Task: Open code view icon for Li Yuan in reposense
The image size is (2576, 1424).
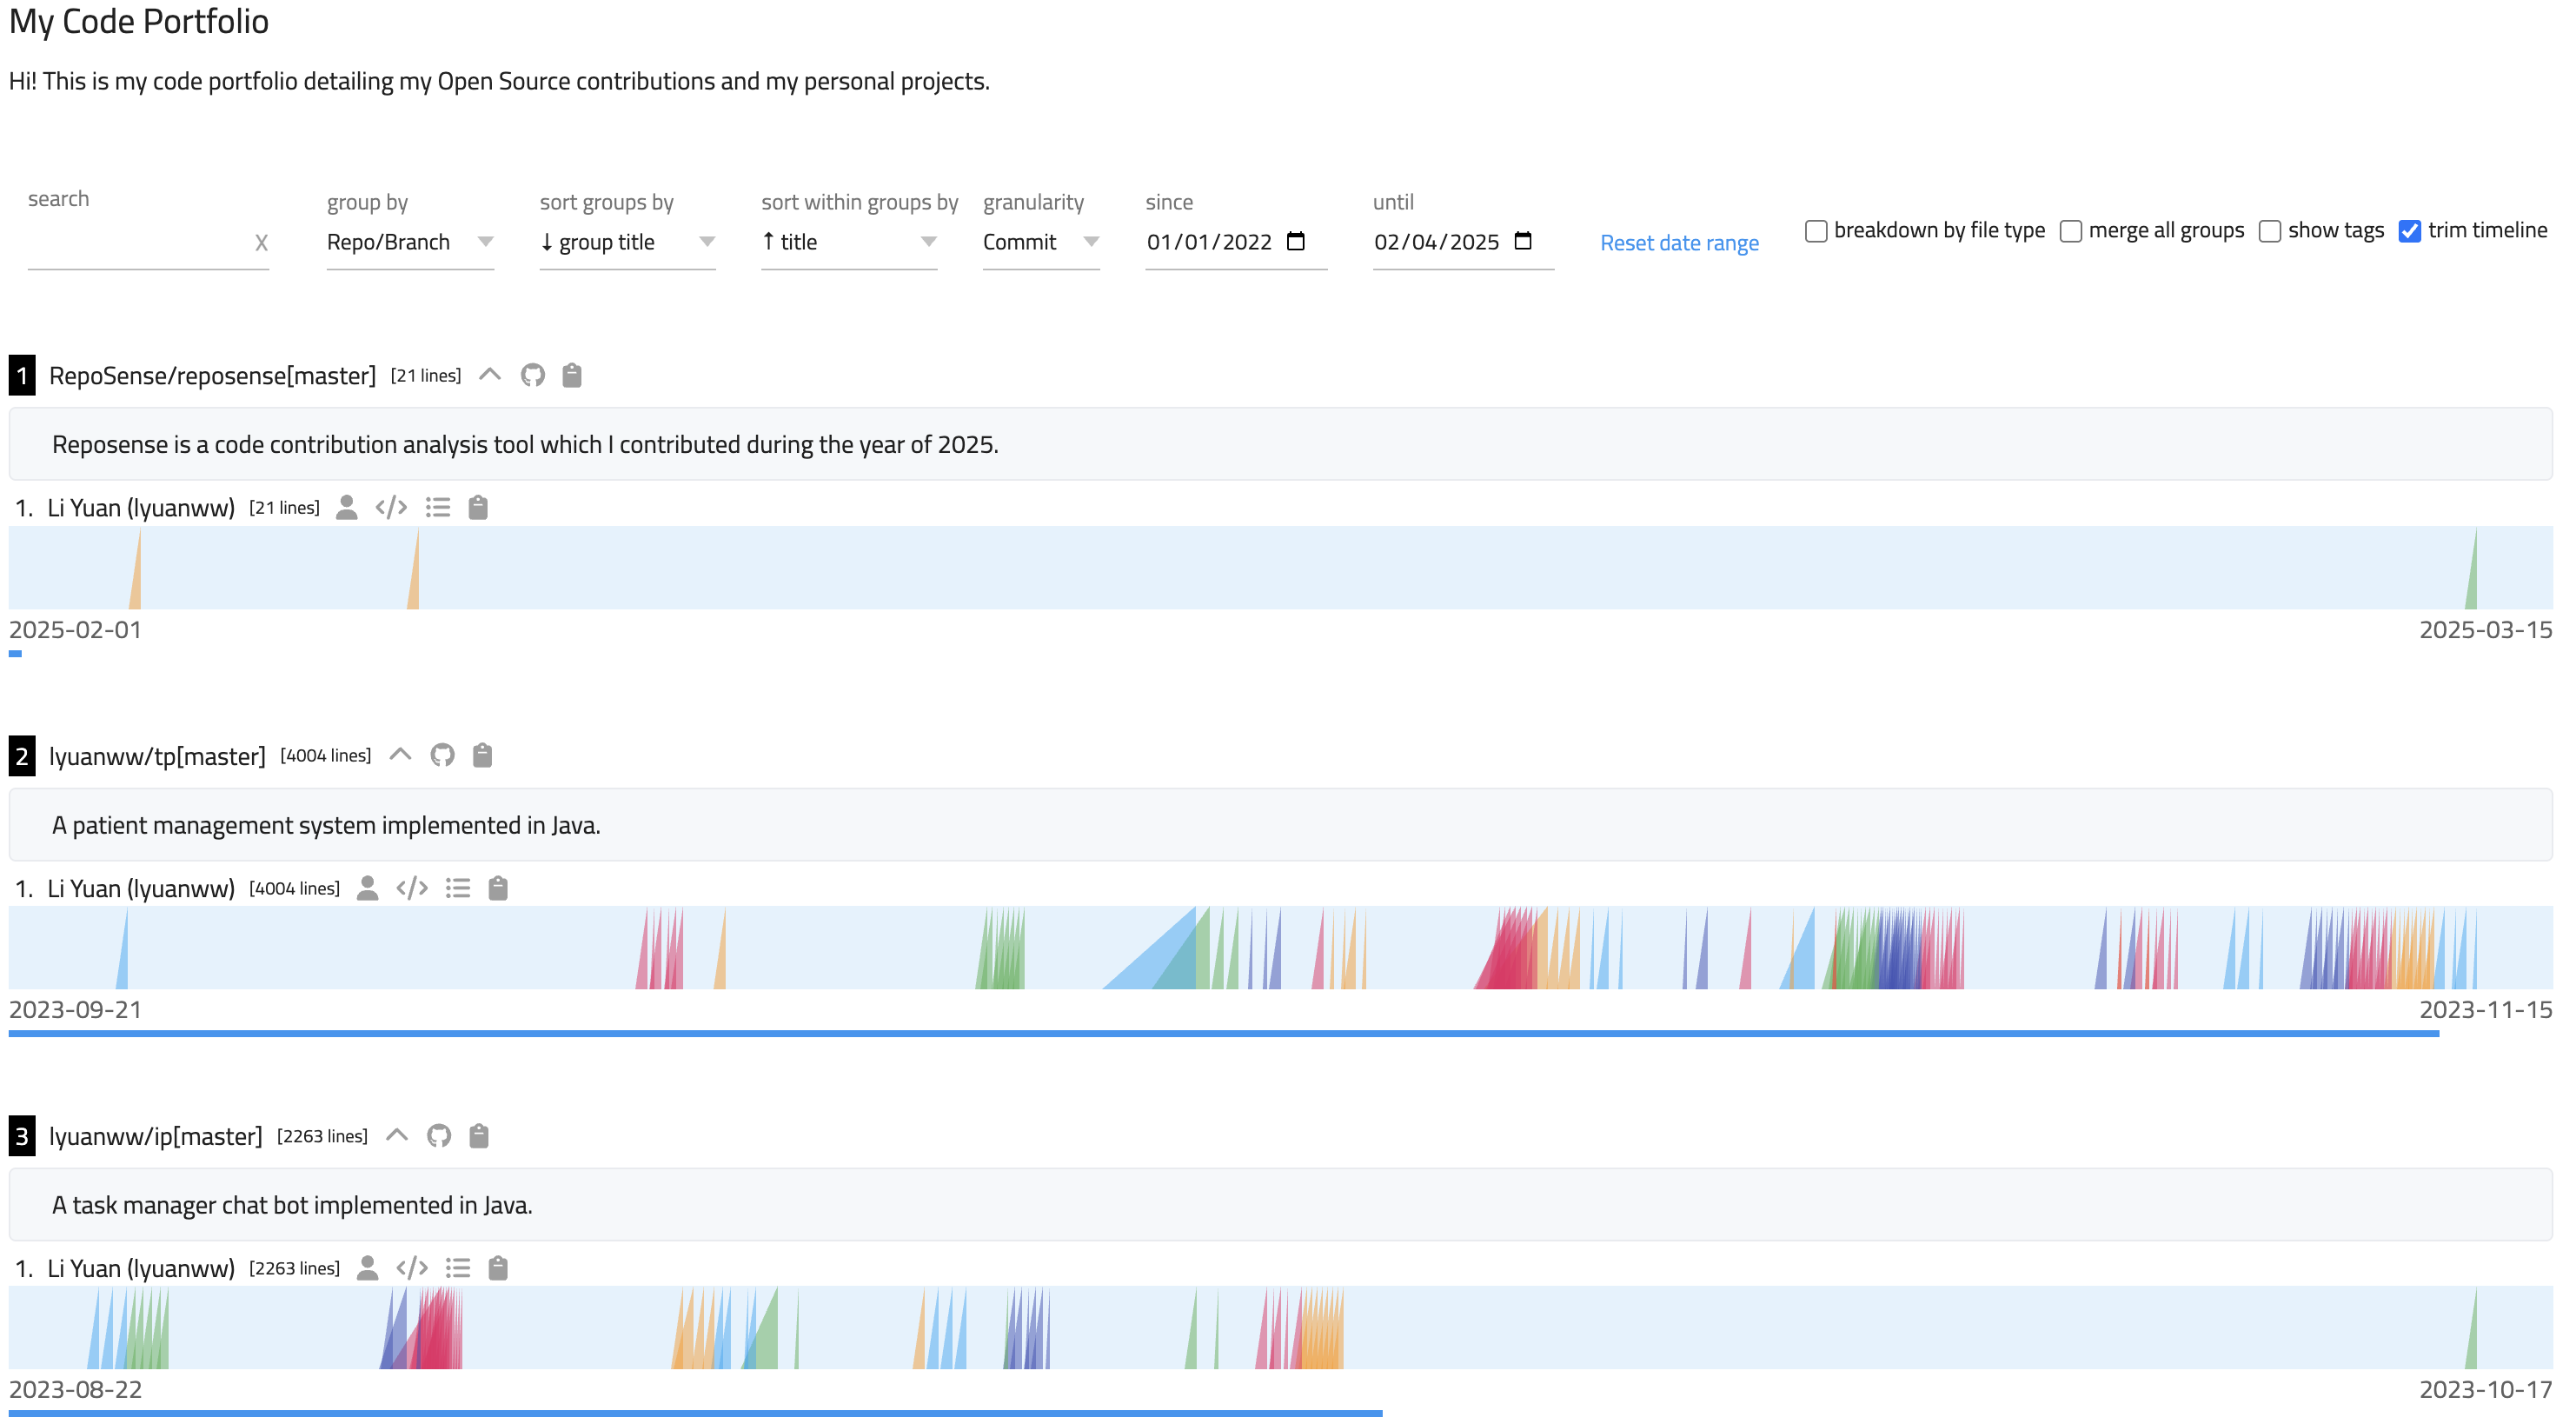Action: [391, 507]
